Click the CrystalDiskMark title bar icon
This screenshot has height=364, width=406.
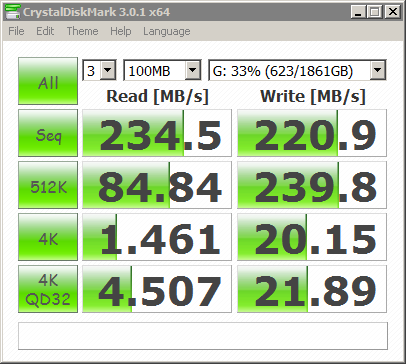[13, 12]
